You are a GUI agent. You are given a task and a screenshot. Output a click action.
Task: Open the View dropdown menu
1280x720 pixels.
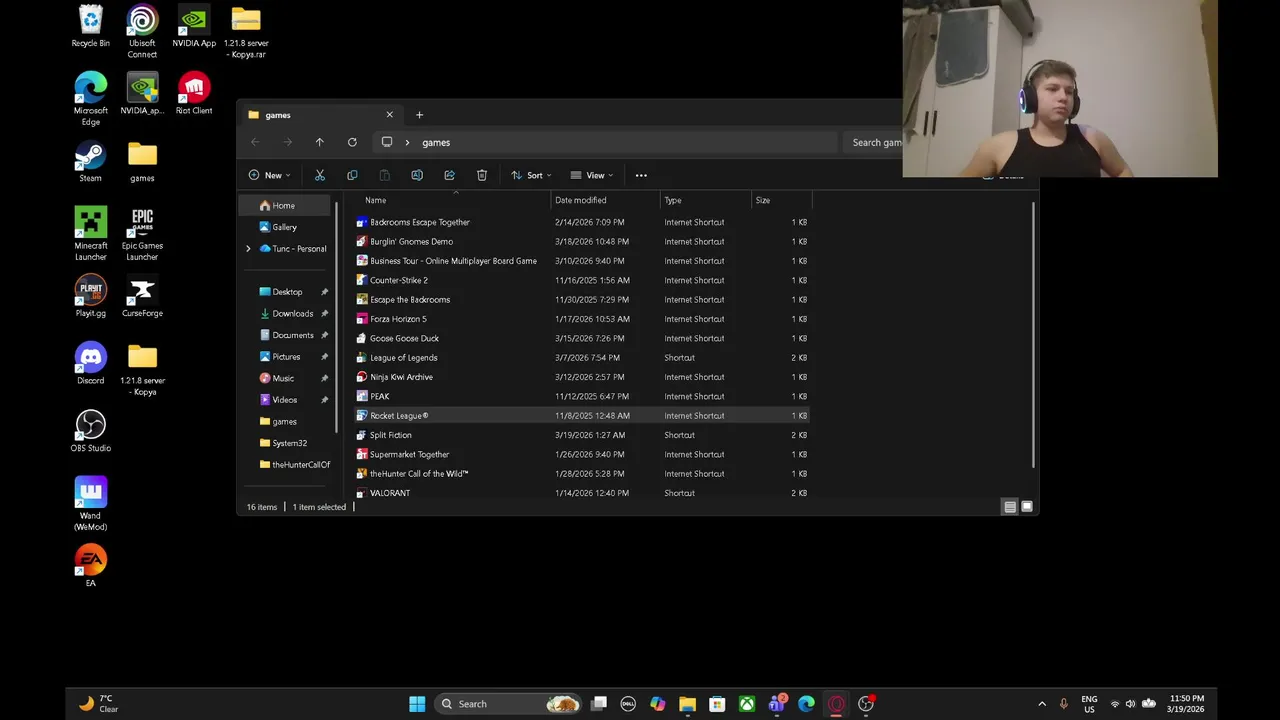[x=592, y=175]
